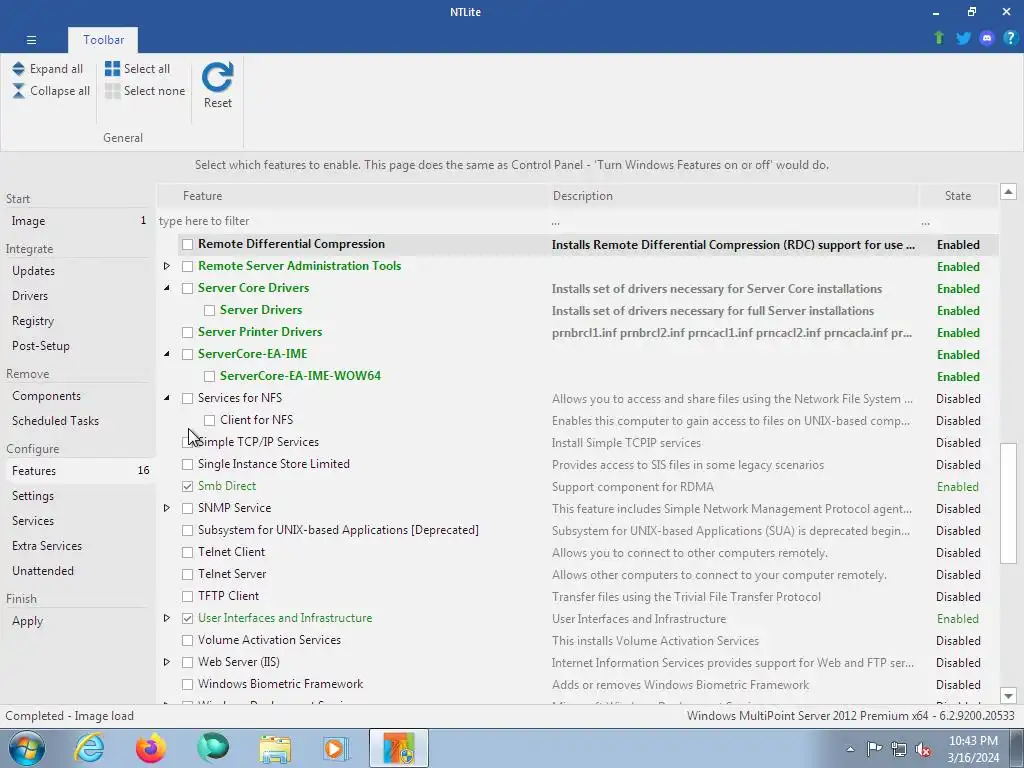The width and height of the screenshot is (1024, 768).
Task: Expand the SNMP Service node
Action: pyautogui.click(x=167, y=508)
